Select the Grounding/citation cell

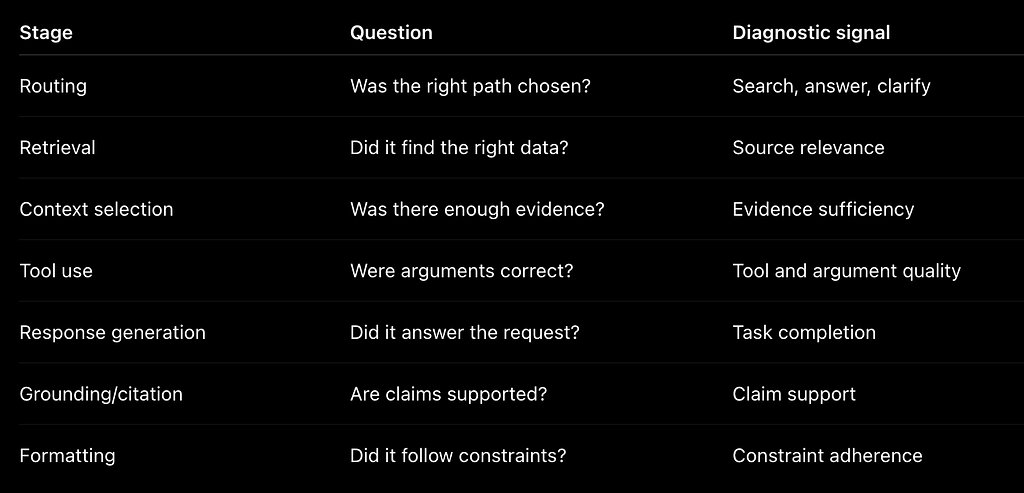pyautogui.click(x=101, y=394)
